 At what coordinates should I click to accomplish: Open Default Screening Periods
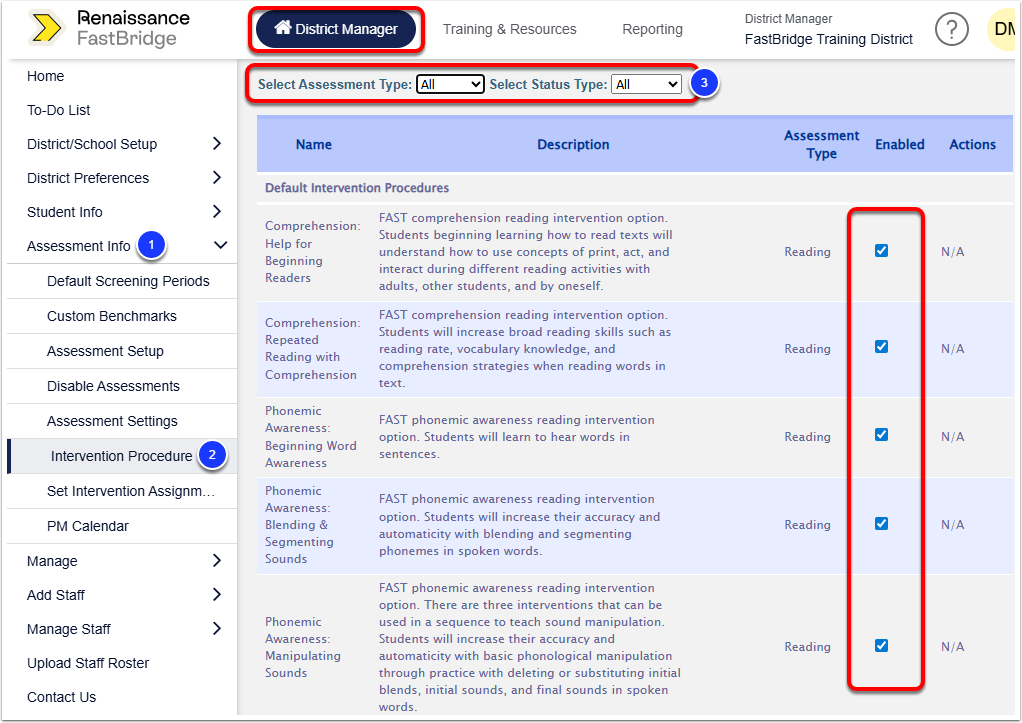(128, 281)
